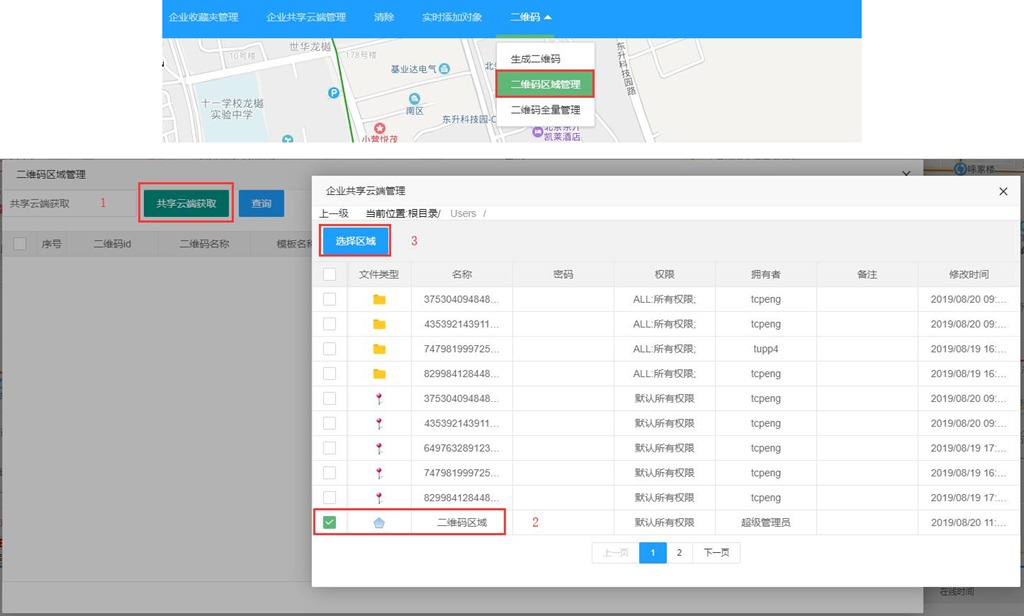This screenshot has height=616, width=1024.
Task: Click the 南区 map marker icon
Action: coord(412,98)
